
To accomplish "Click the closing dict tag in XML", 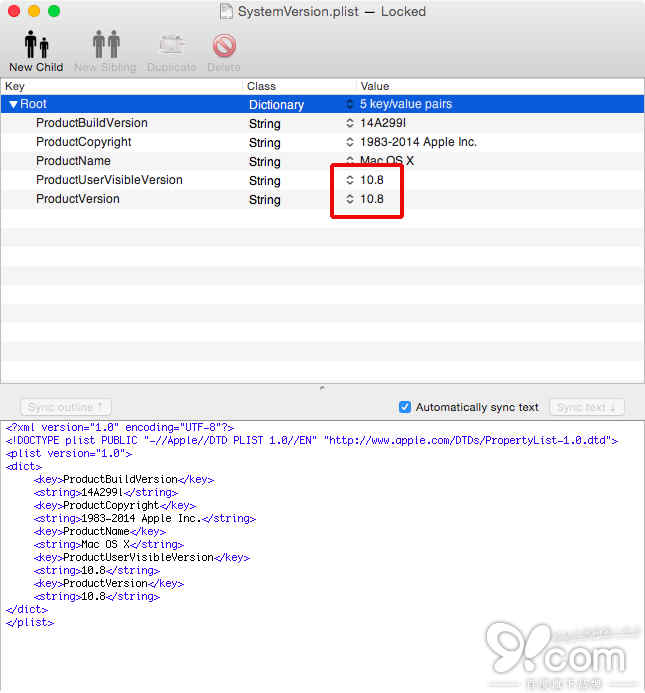I will coord(27,609).
